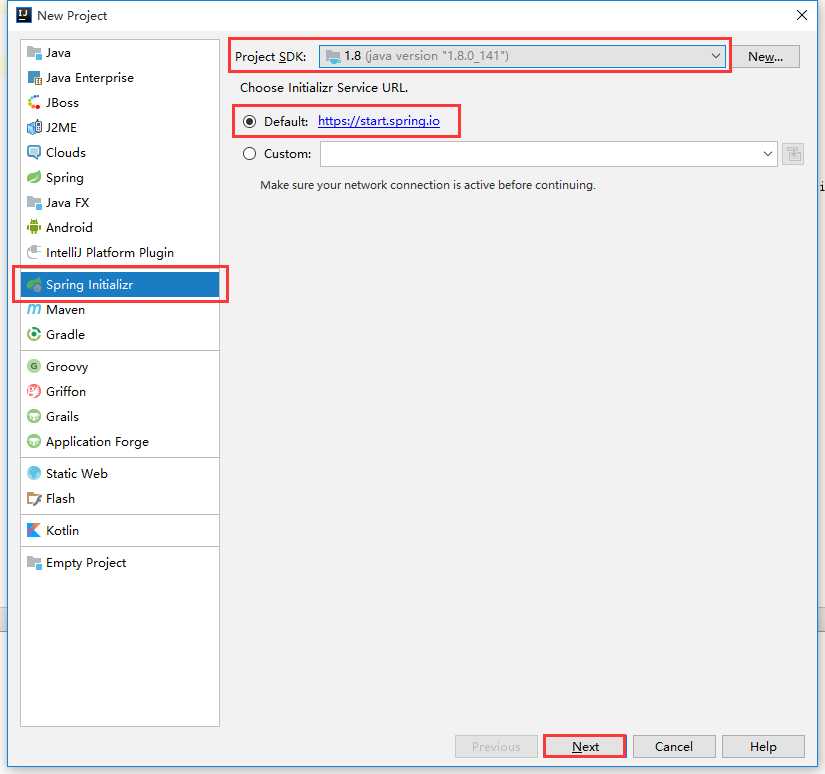Select Groovy label in list
The image size is (825, 774).
click(67, 367)
